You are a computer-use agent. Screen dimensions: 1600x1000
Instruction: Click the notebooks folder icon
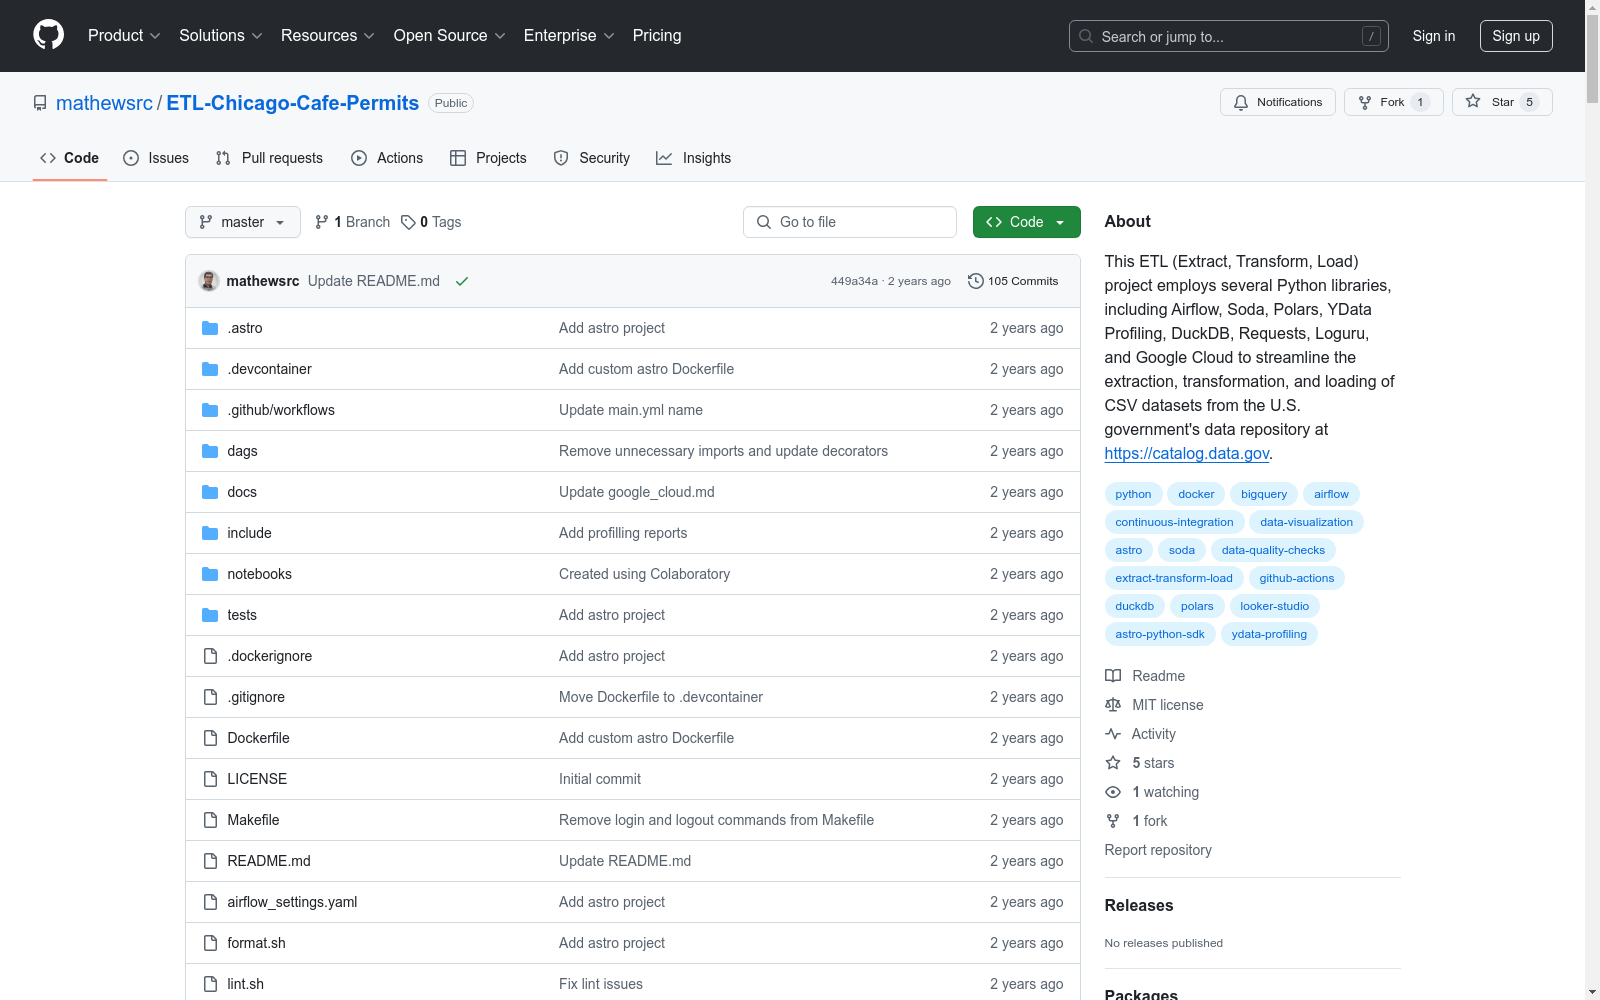click(210, 574)
